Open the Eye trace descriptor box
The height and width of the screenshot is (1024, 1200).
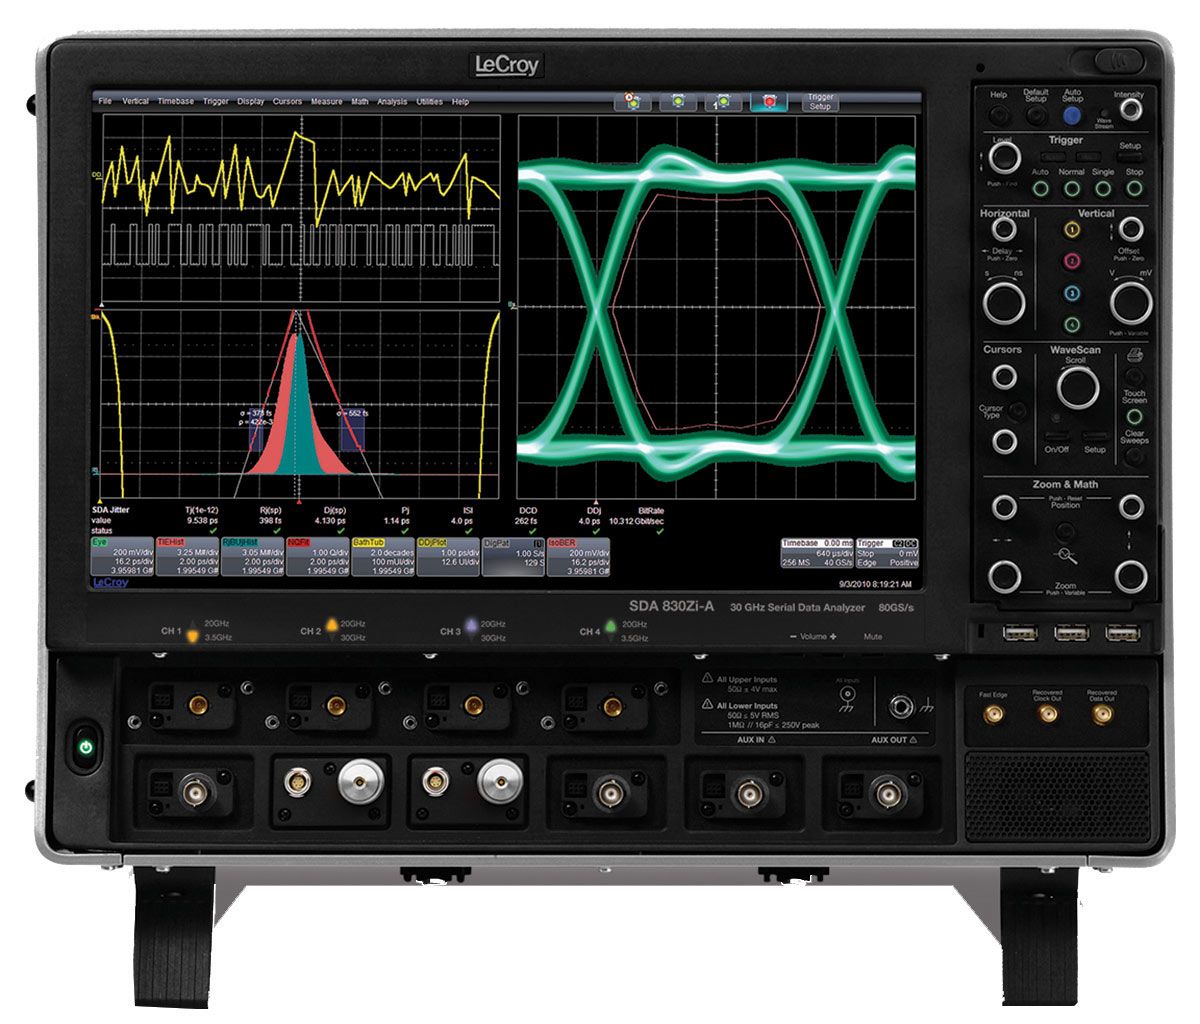tap(122, 556)
